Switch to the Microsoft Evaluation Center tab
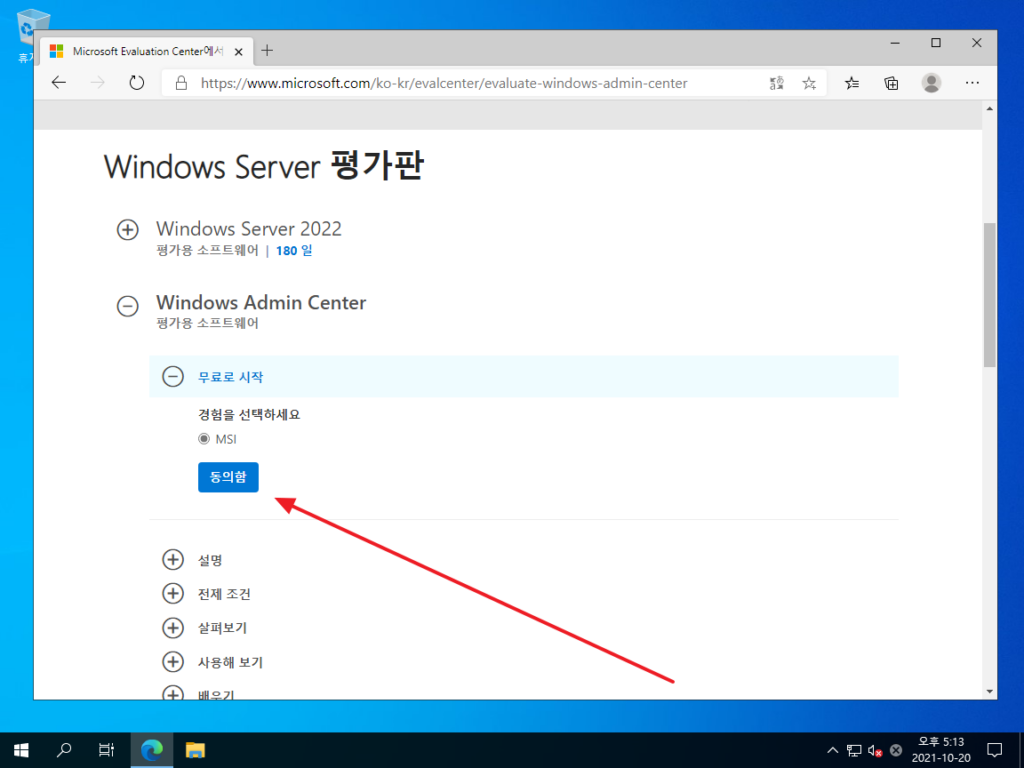Viewport: 1024px width, 768px height. (146, 51)
